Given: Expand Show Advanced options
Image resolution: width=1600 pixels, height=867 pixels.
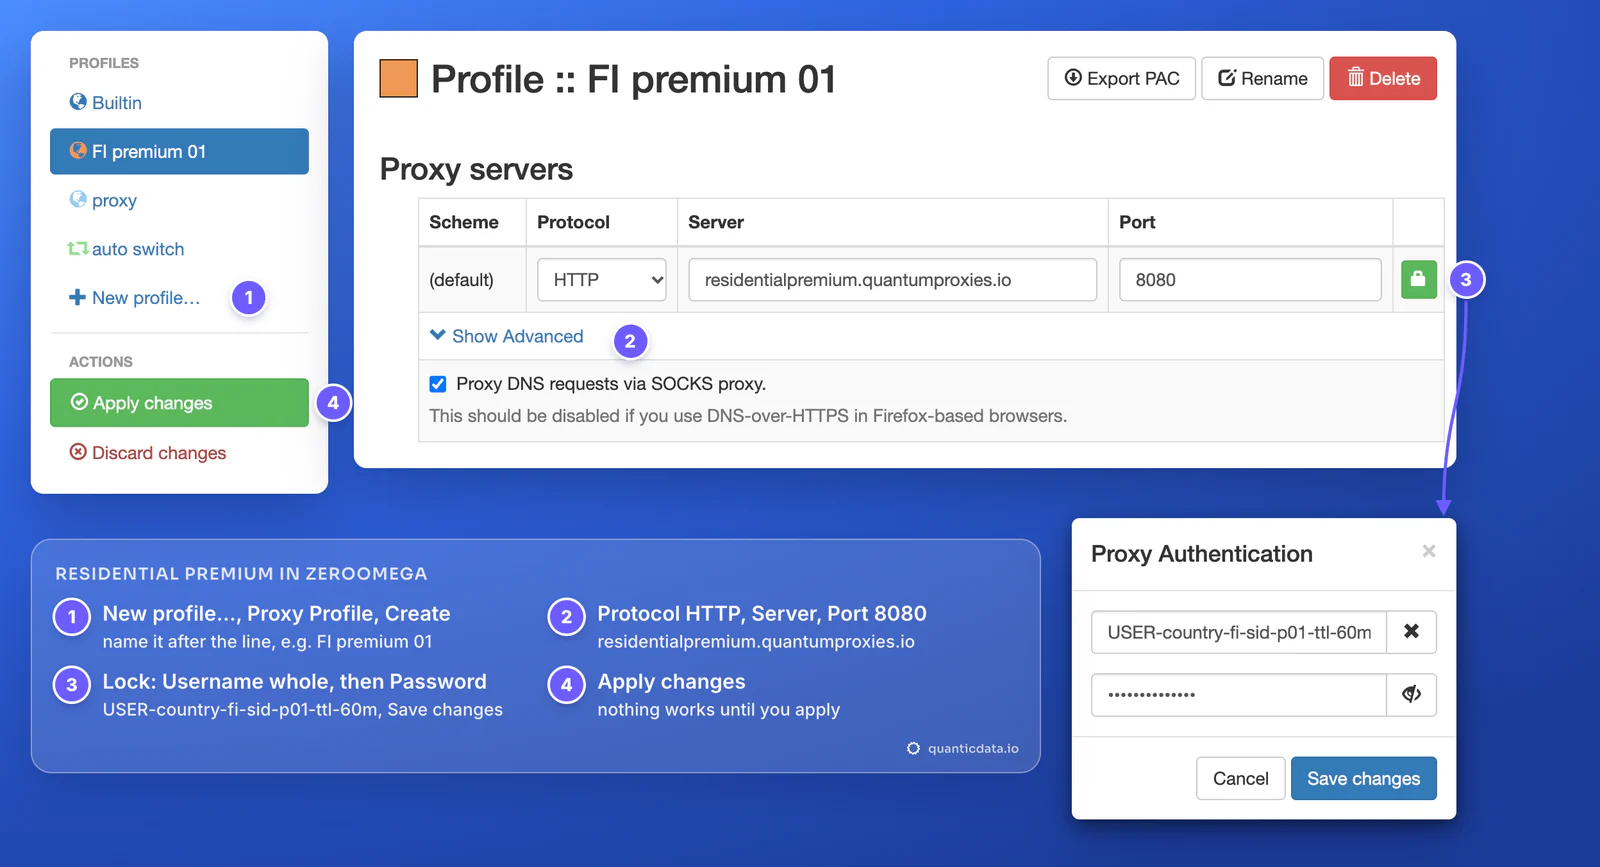Looking at the screenshot, I should (507, 336).
